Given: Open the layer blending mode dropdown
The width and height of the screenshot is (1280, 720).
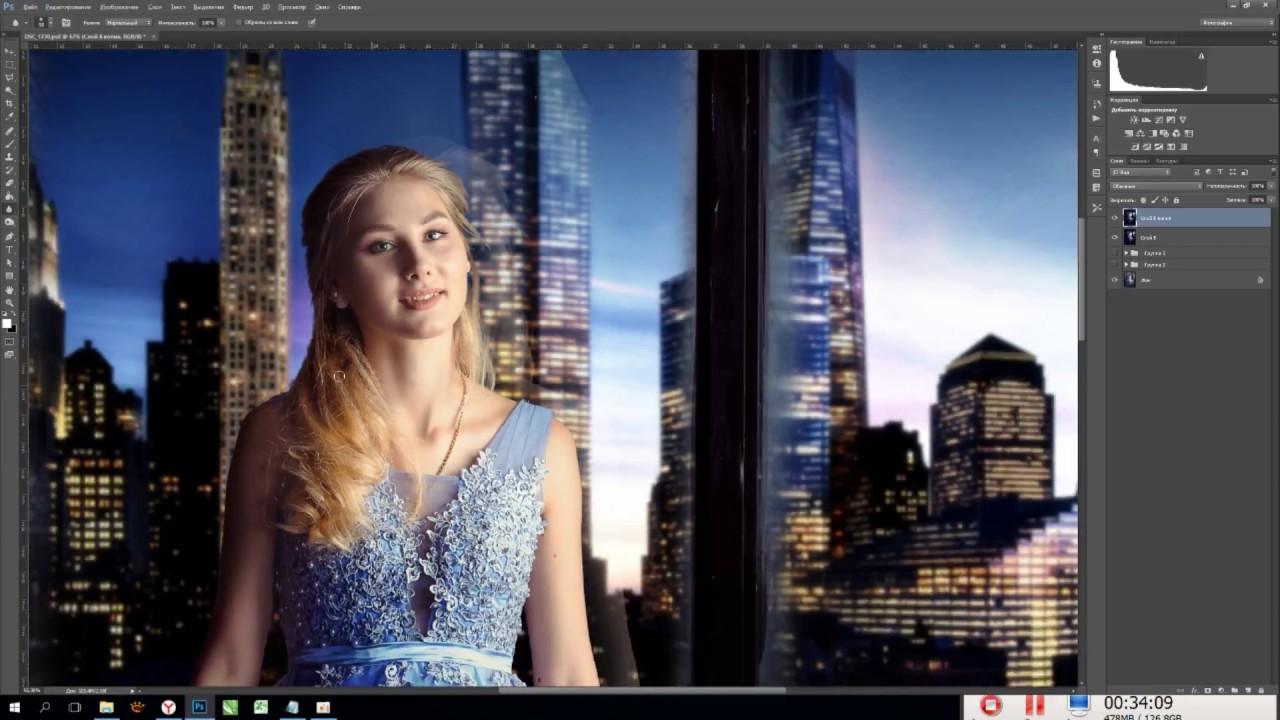Looking at the screenshot, I should [x=1156, y=186].
